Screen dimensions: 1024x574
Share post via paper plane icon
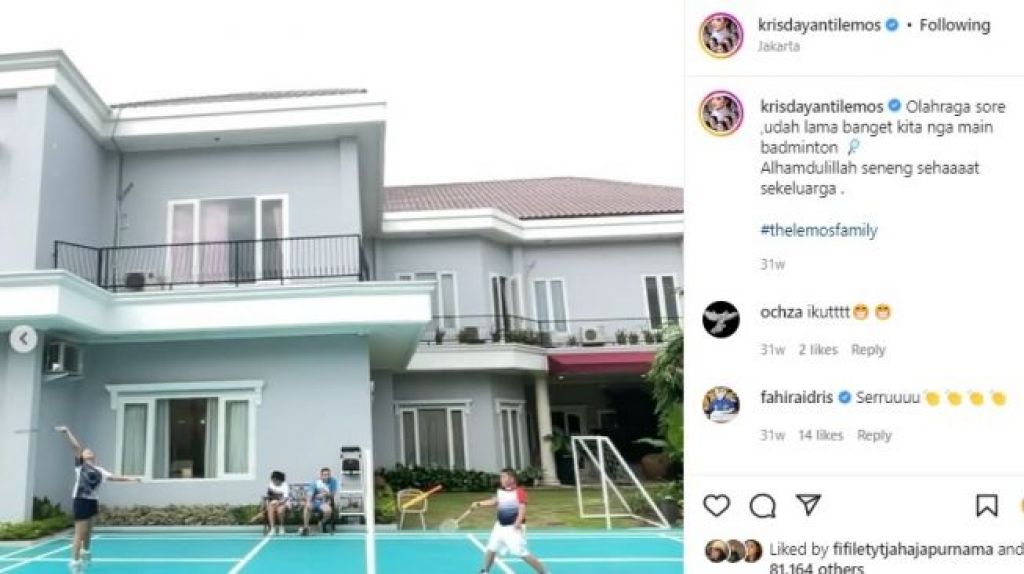(x=808, y=505)
